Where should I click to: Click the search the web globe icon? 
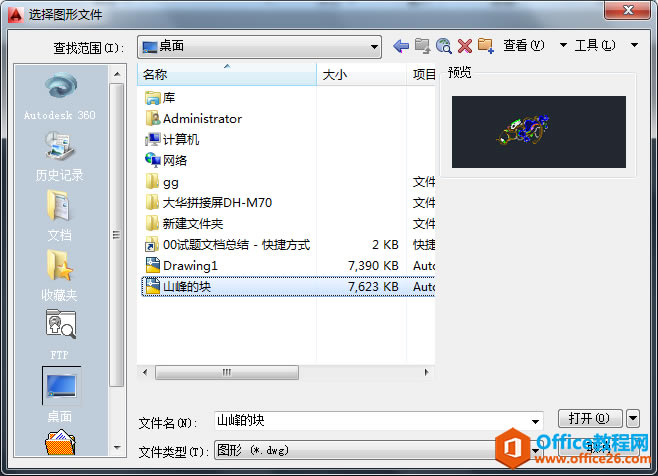click(x=443, y=45)
